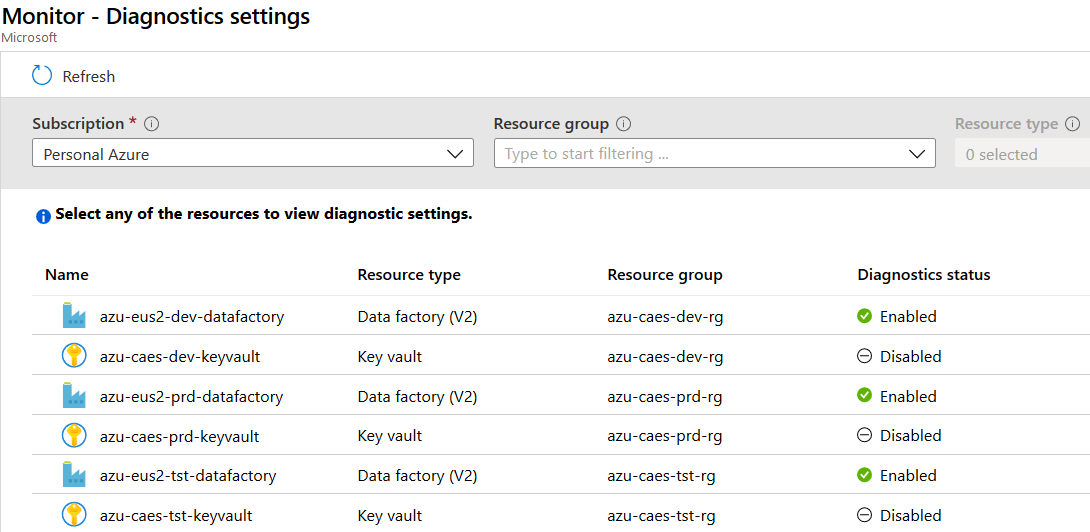
Task: Click the info icon beside Resource type label
Action: coord(1073,124)
